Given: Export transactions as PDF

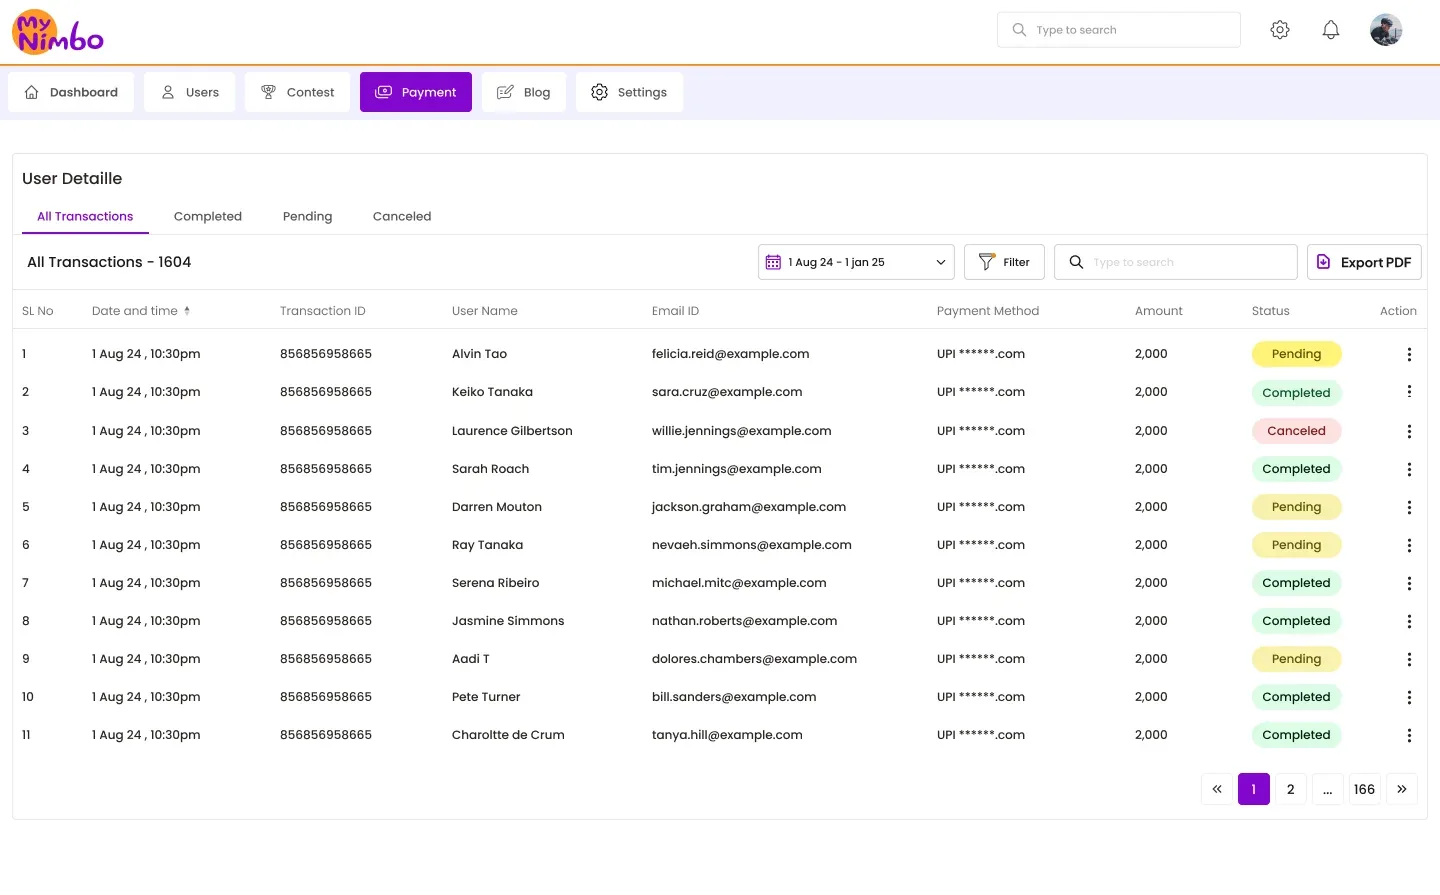Looking at the screenshot, I should click(1364, 262).
